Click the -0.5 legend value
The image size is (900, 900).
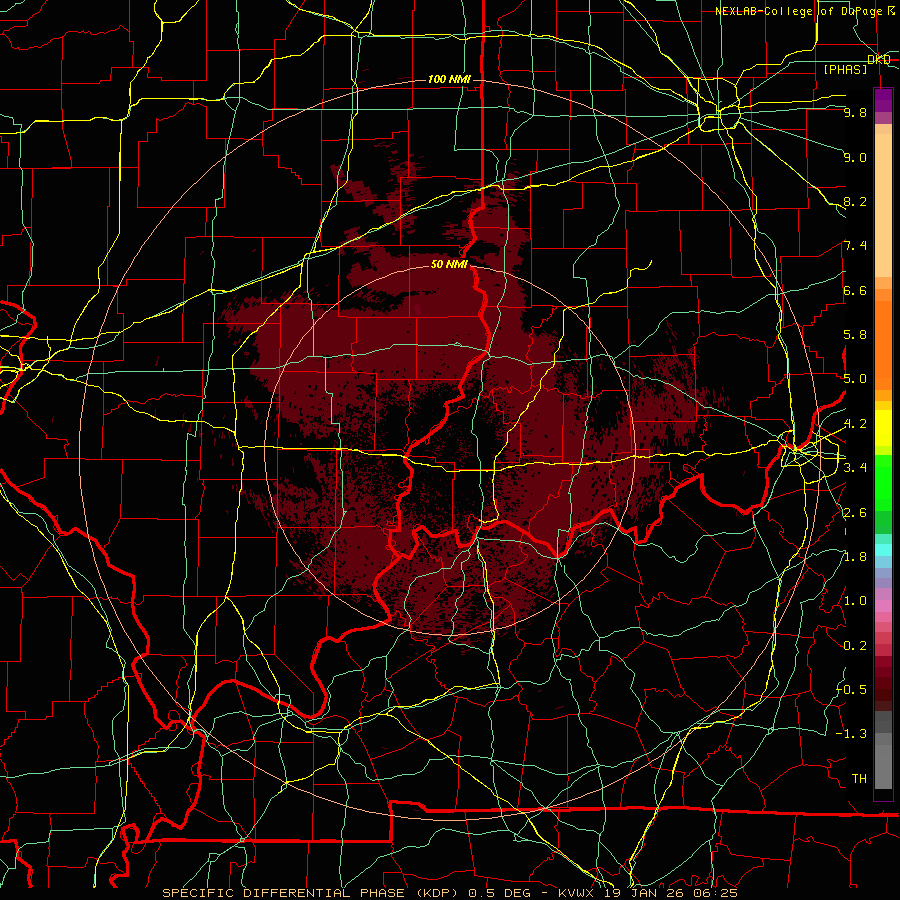pyautogui.click(x=852, y=689)
